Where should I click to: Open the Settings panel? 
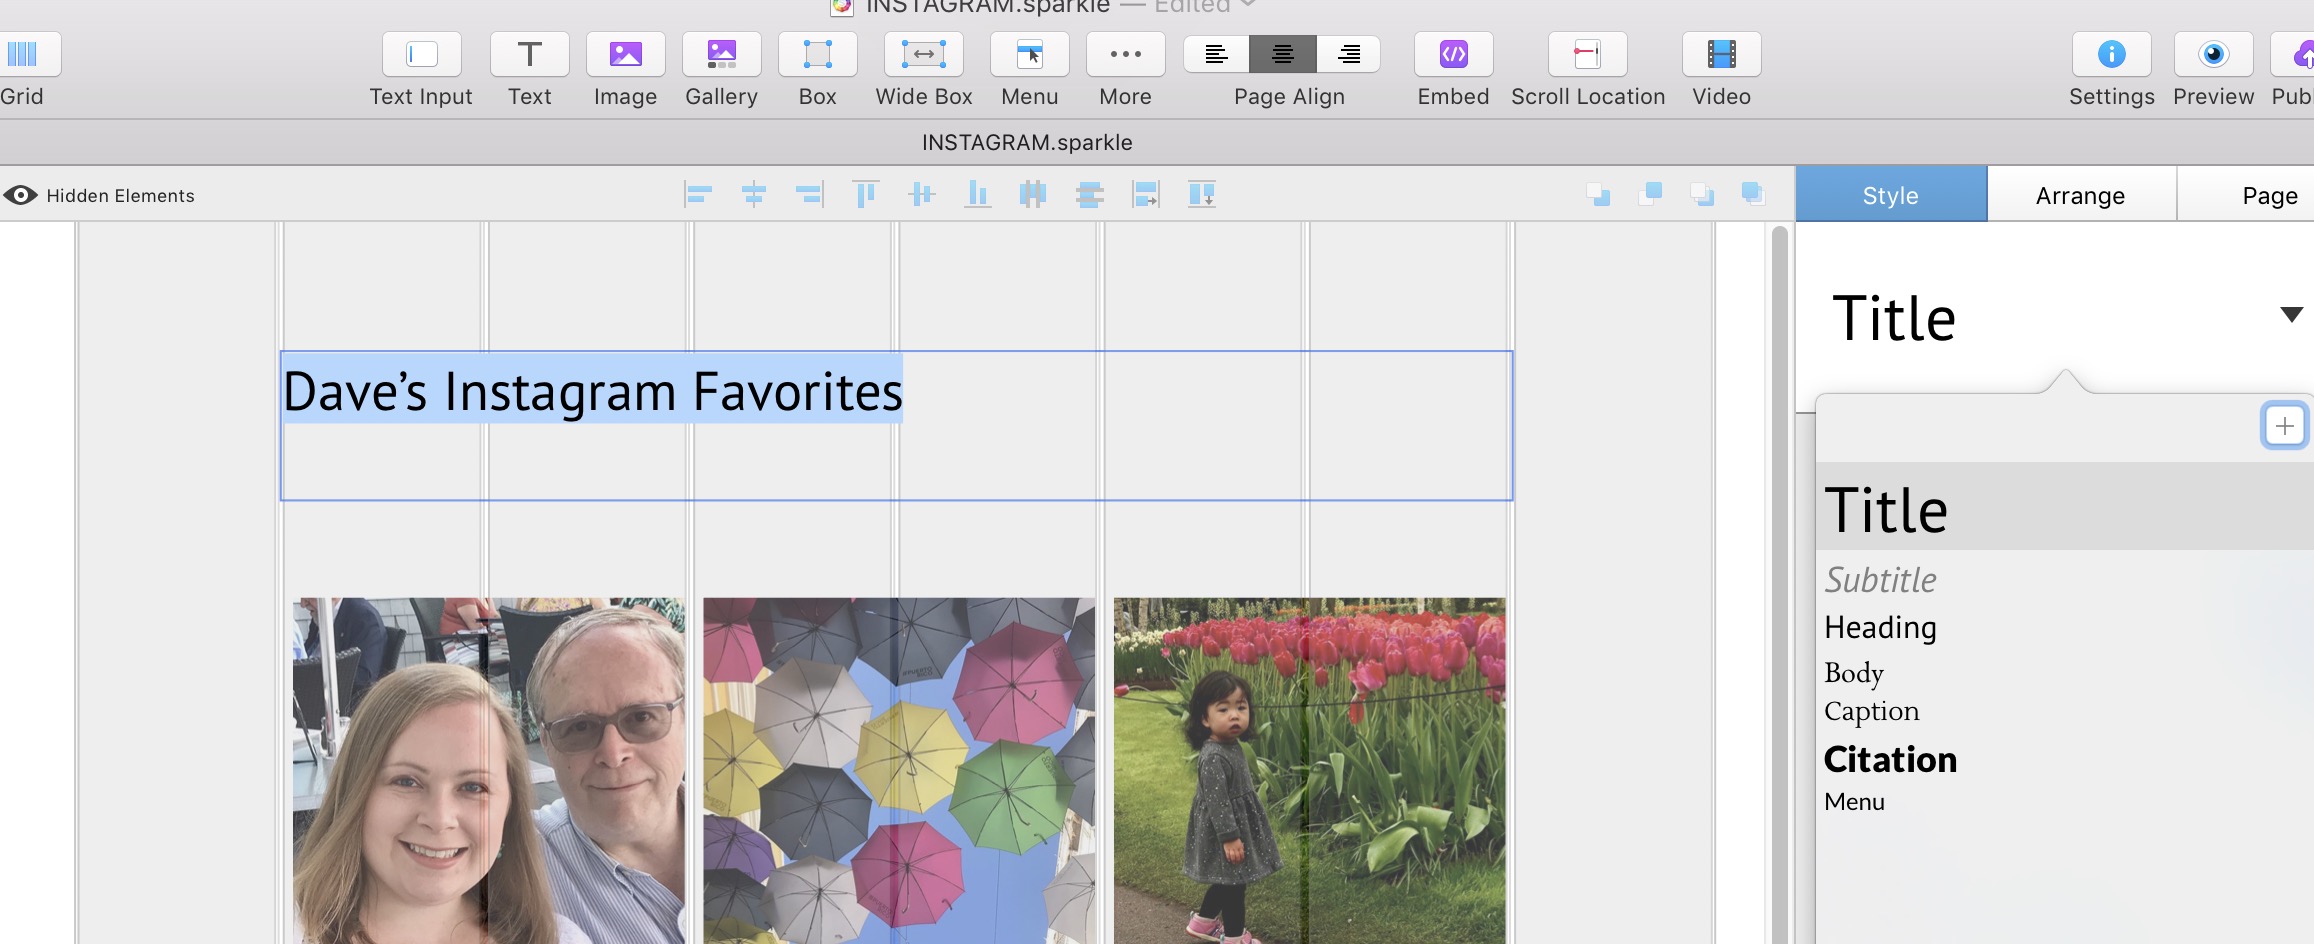pos(2111,54)
